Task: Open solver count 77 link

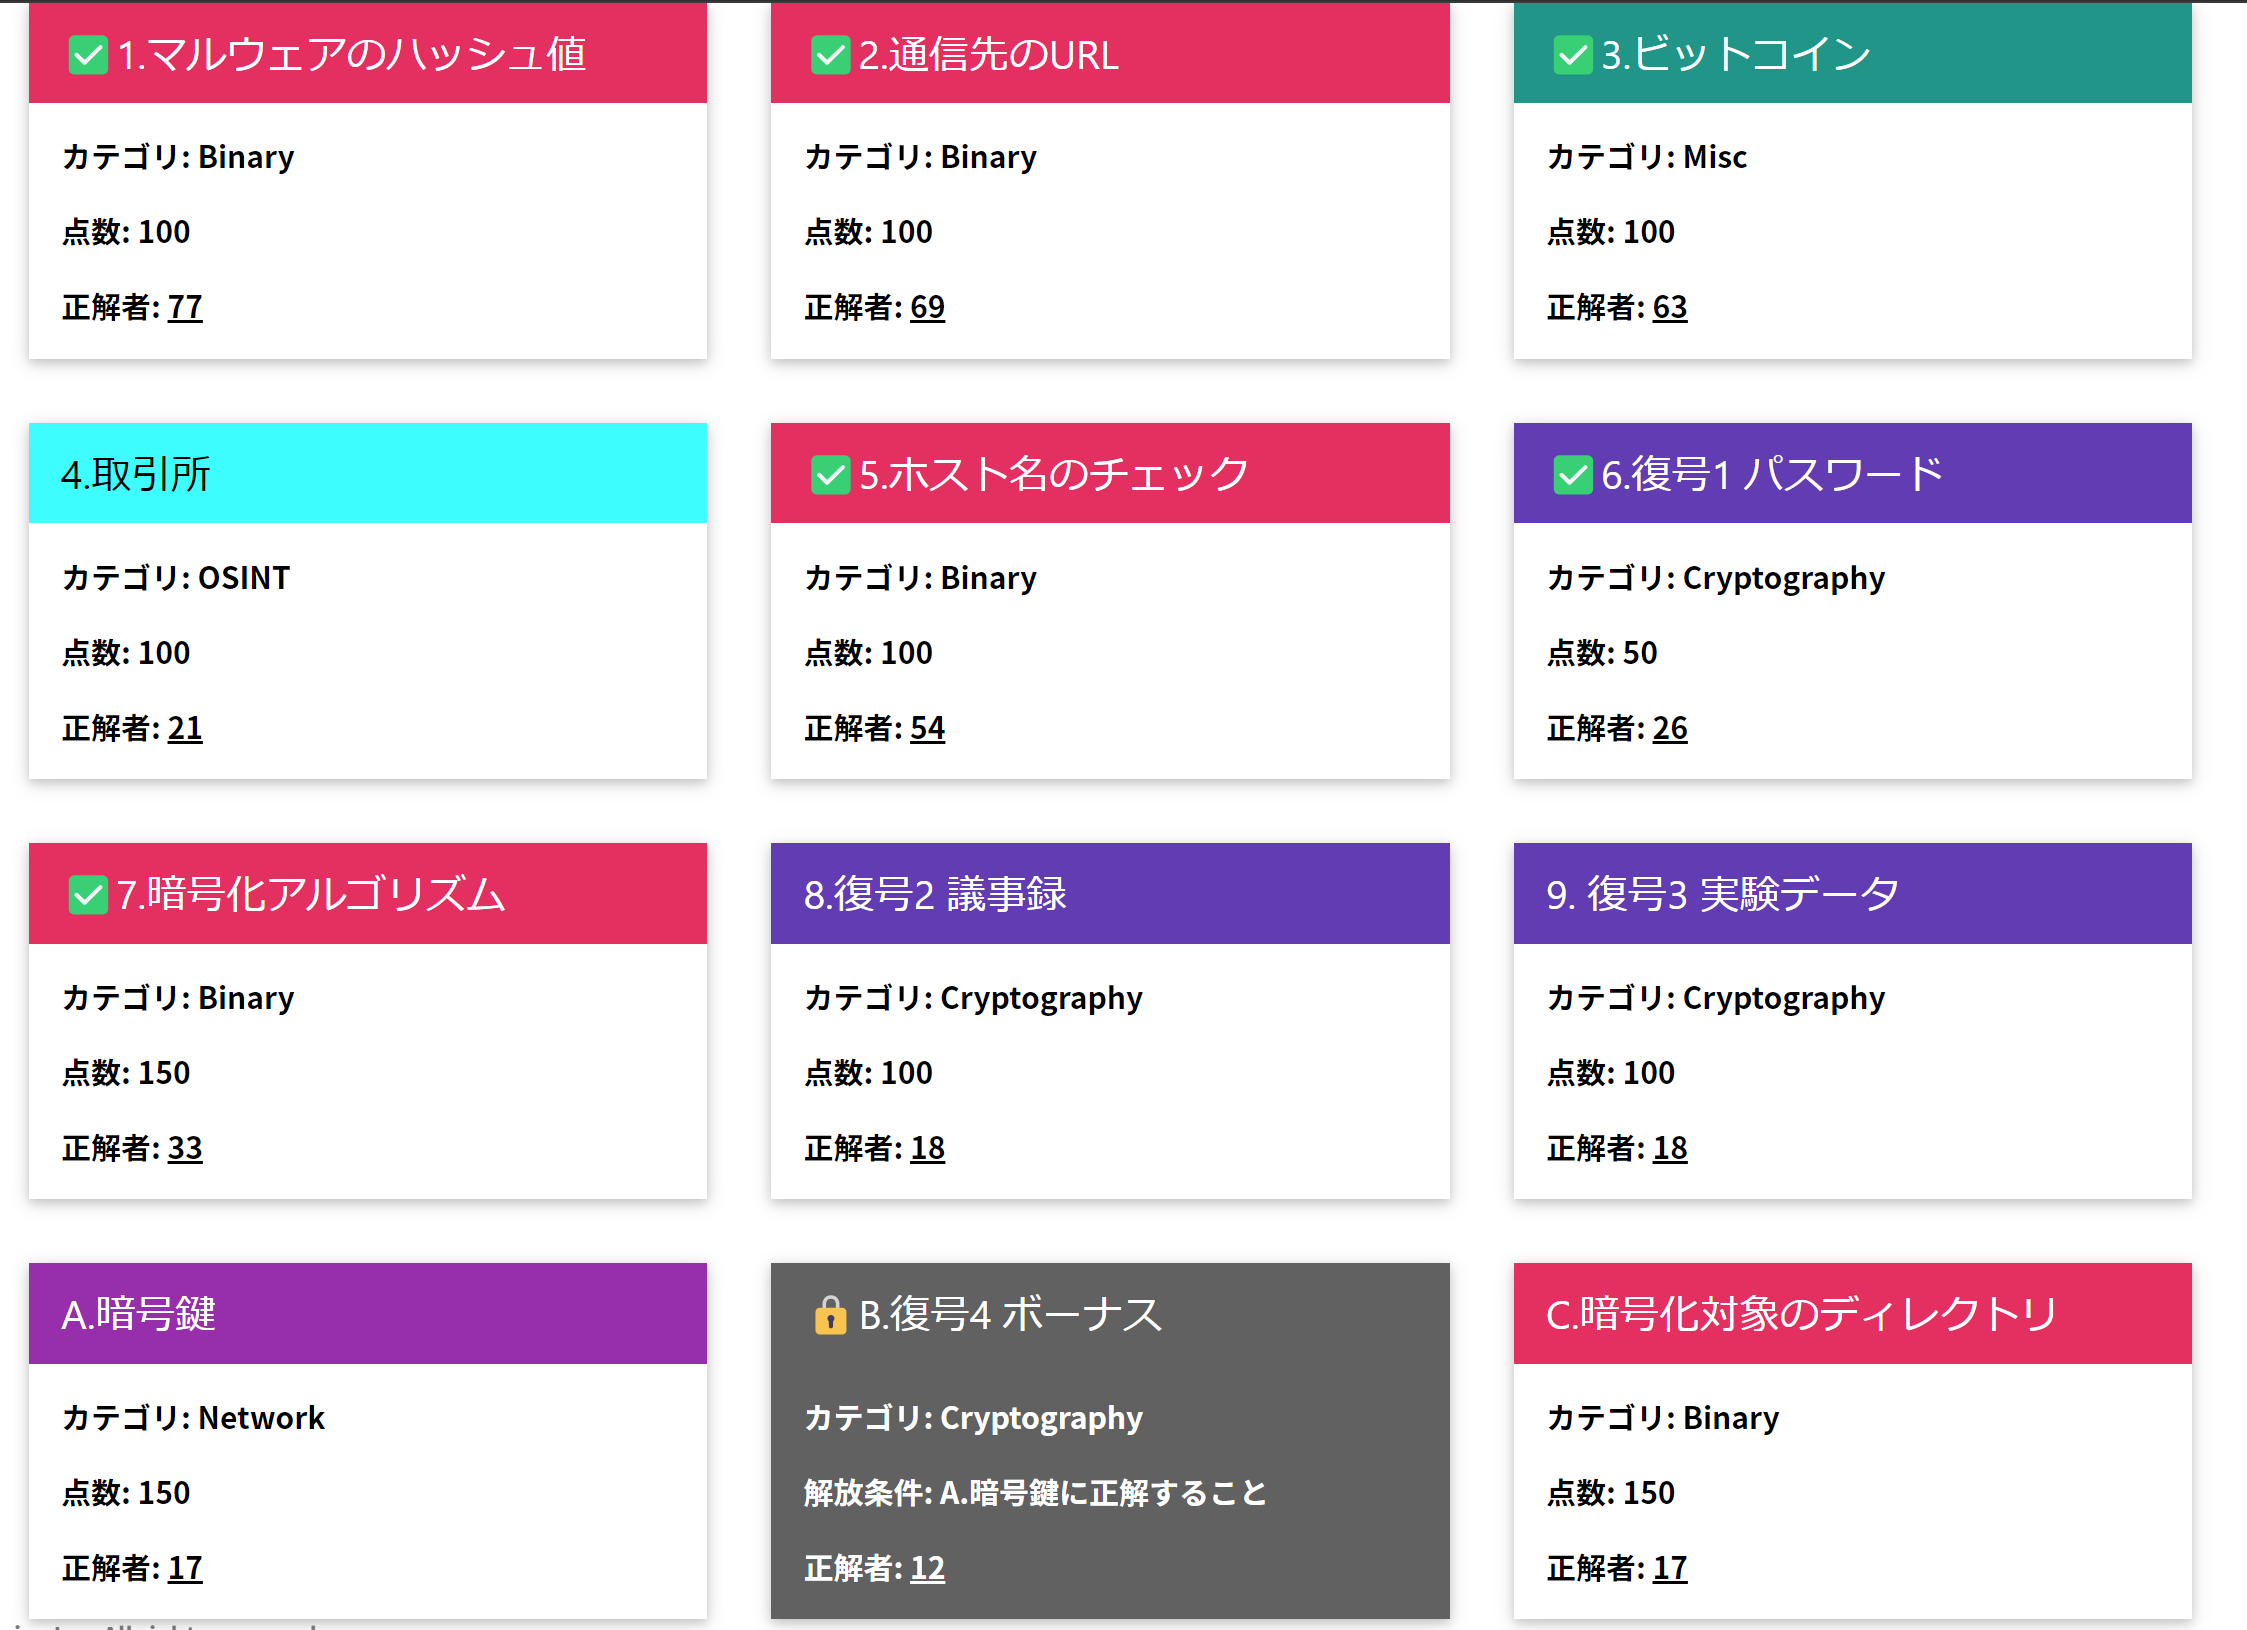Action: [185, 307]
